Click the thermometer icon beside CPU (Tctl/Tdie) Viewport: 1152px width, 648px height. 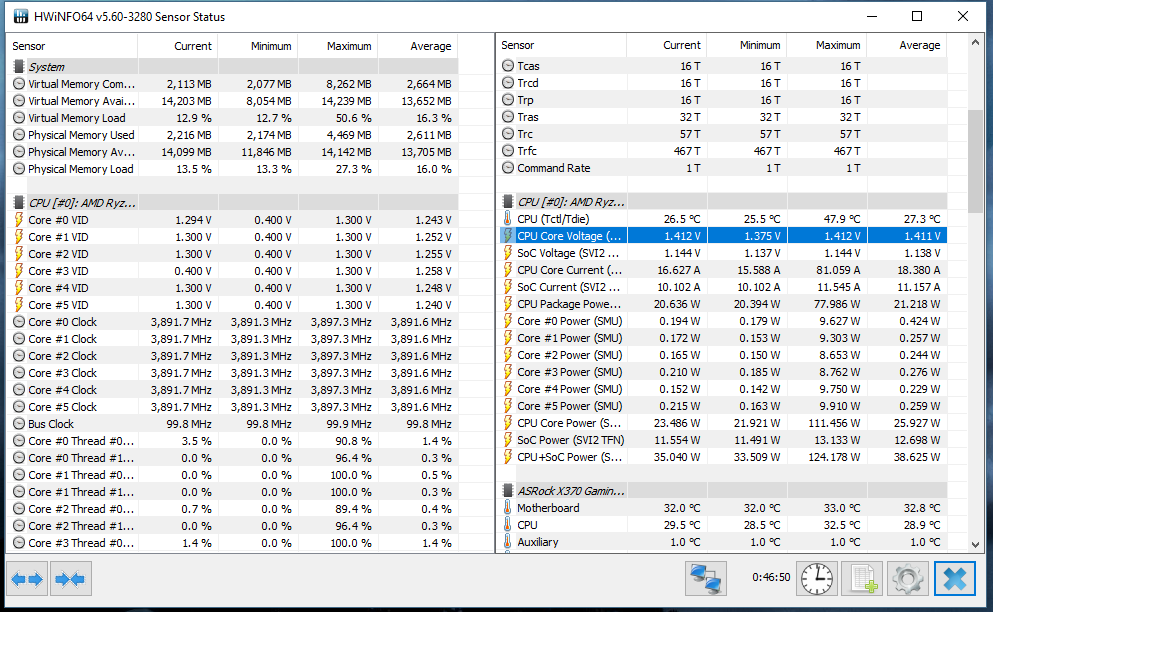(x=508, y=218)
